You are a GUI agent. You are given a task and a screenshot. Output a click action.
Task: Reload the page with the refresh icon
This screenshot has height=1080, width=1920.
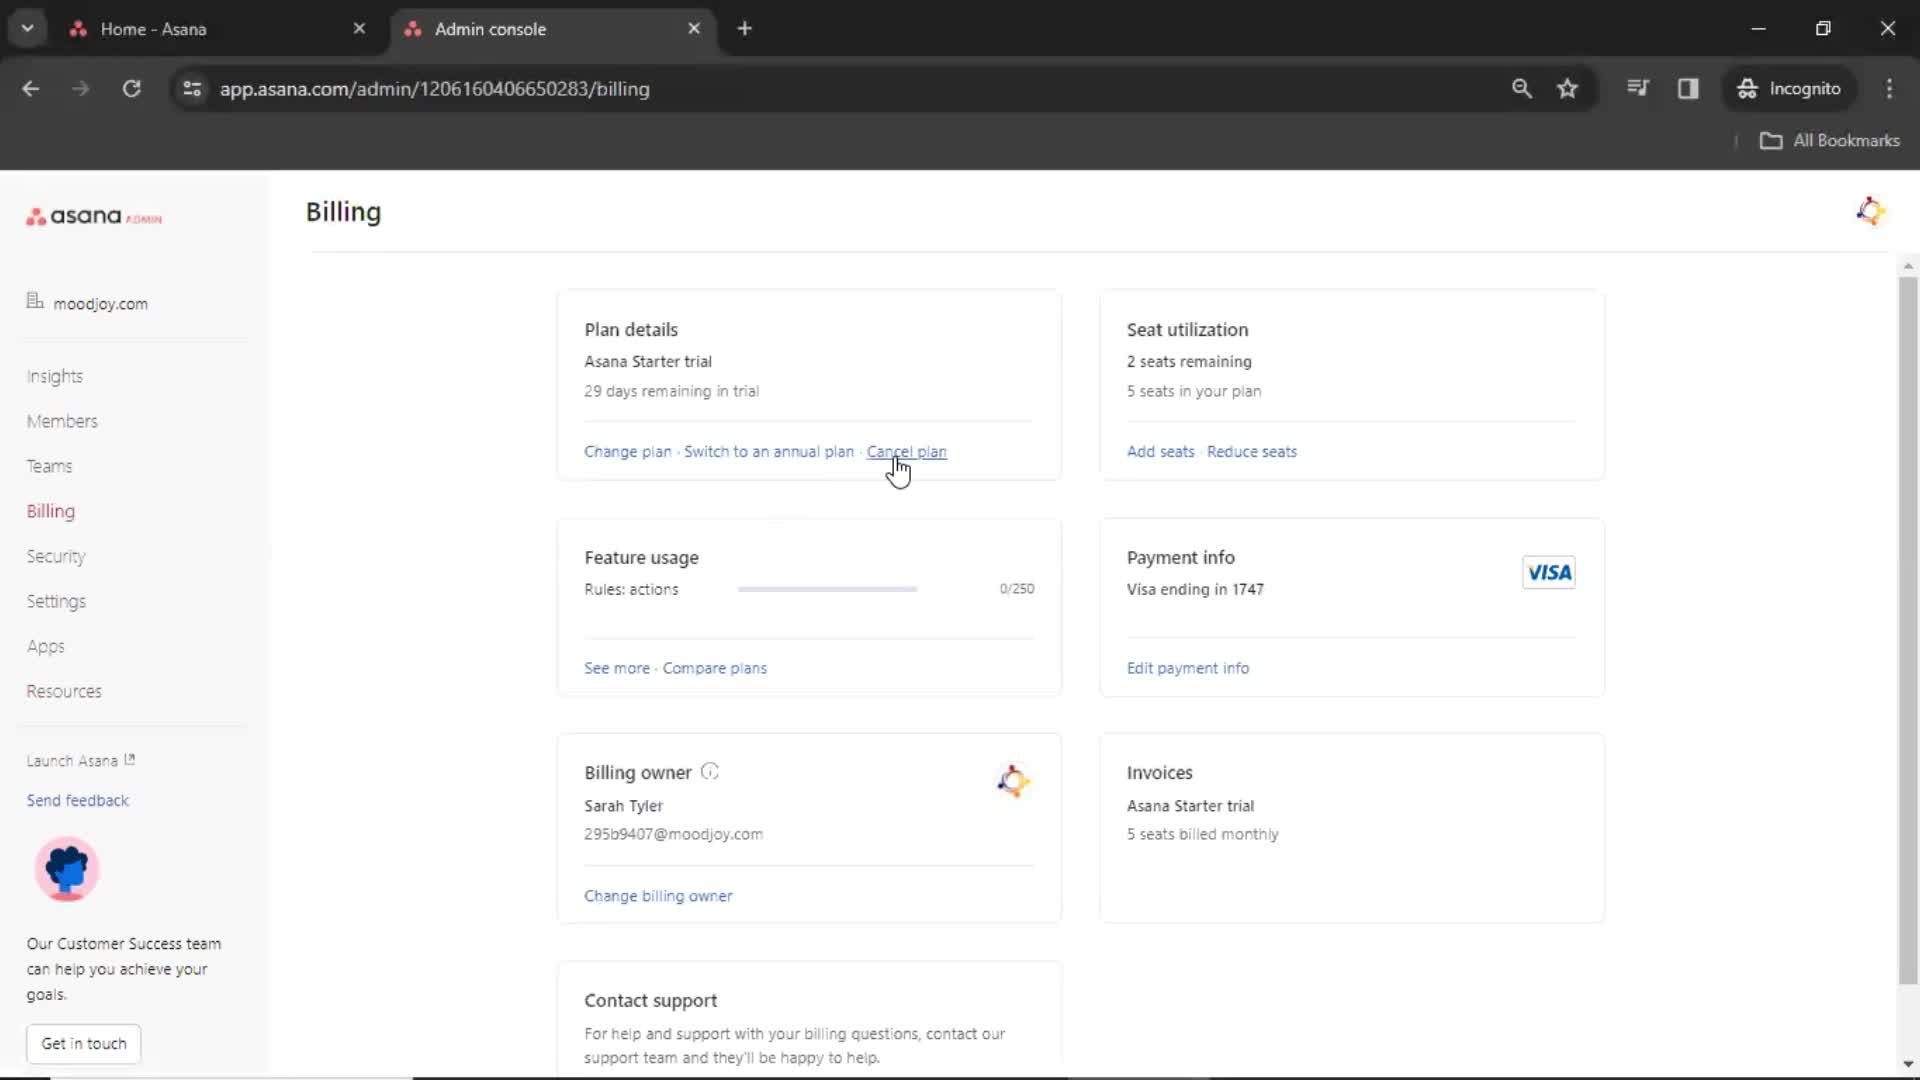pos(131,89)
